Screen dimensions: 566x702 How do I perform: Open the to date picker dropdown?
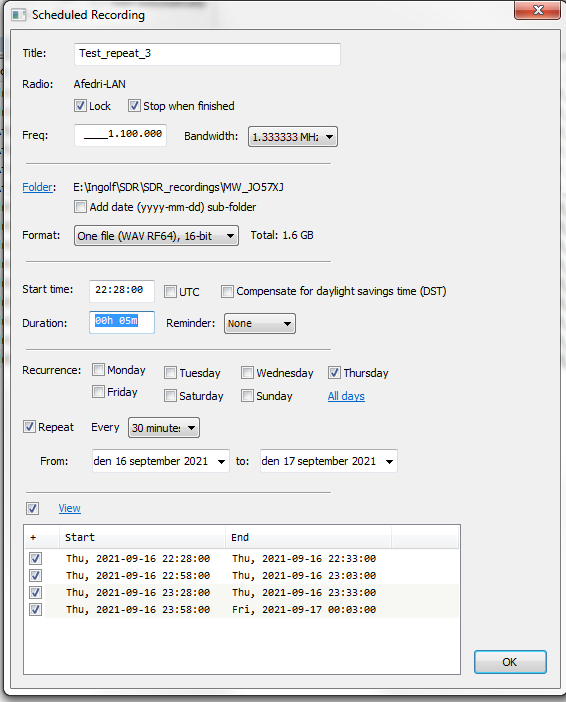pyautogui.click(x=389, y=462)
